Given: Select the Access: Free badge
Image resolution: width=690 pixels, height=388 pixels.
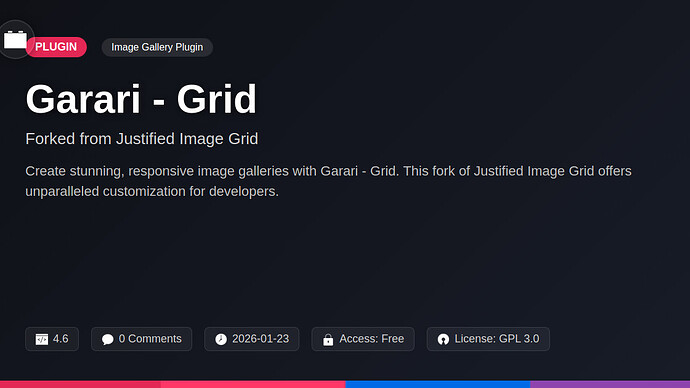Looking at the screenshot, I should (363, 339).
